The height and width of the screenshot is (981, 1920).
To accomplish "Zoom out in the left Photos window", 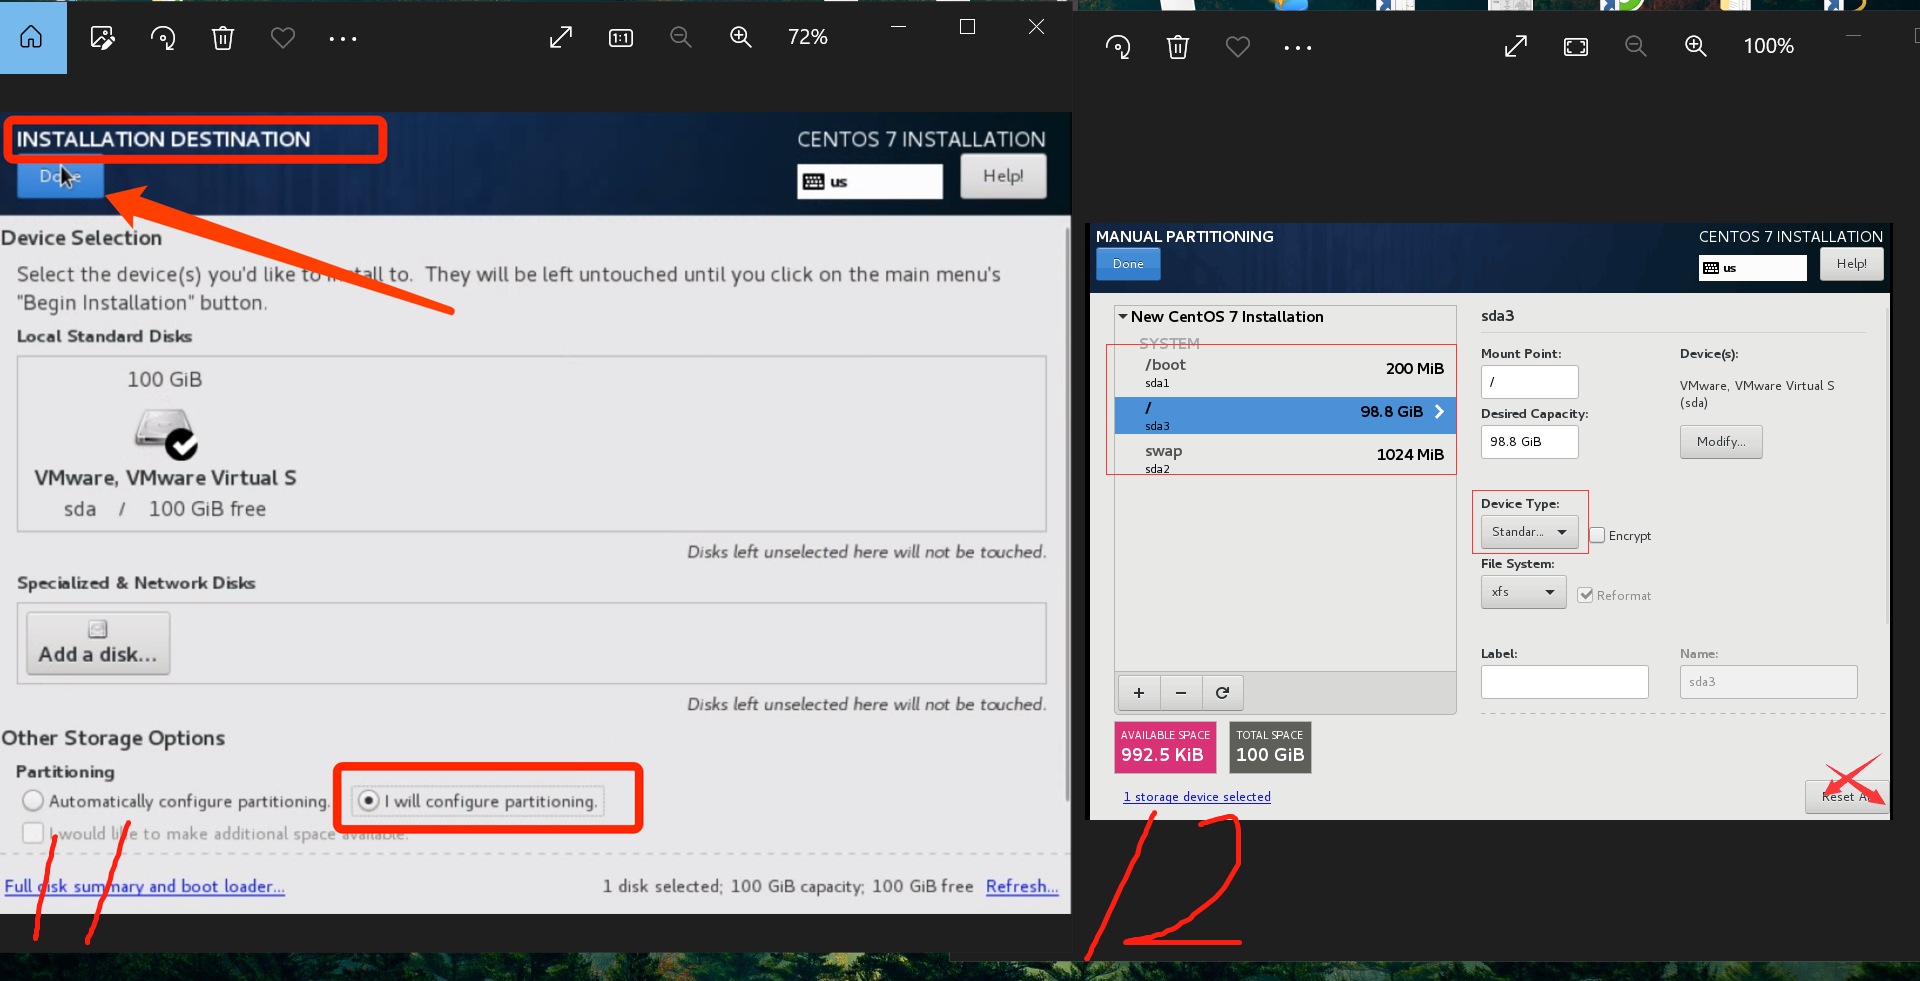I will 681,37.
